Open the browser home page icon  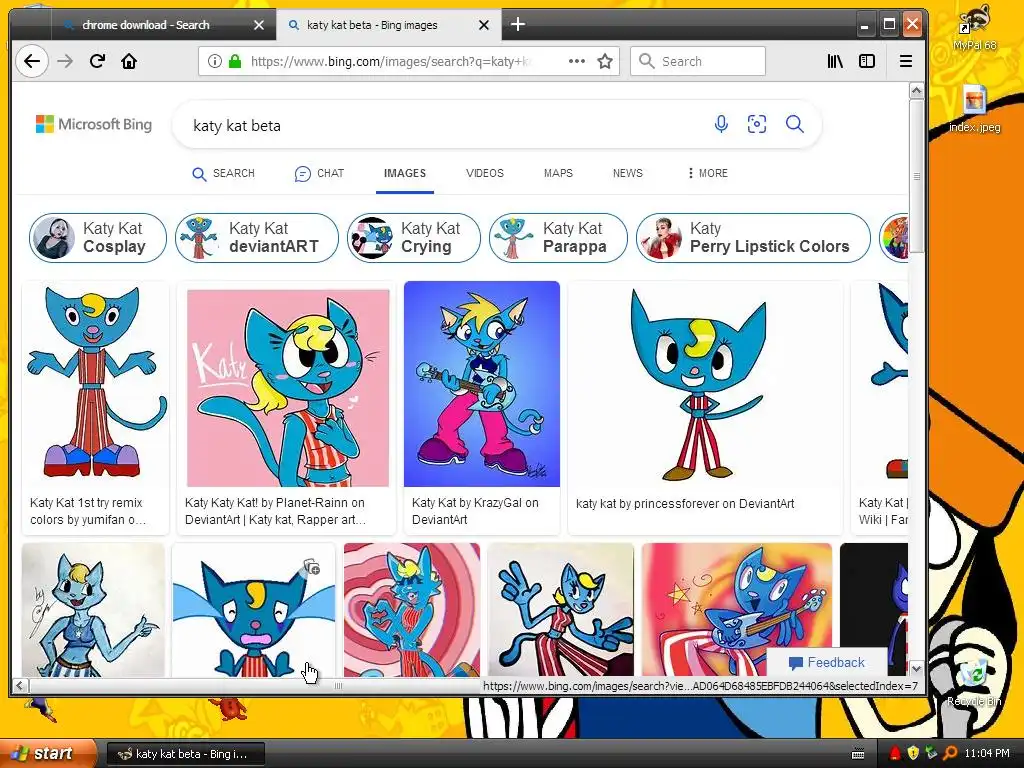[x=129, y=61]
